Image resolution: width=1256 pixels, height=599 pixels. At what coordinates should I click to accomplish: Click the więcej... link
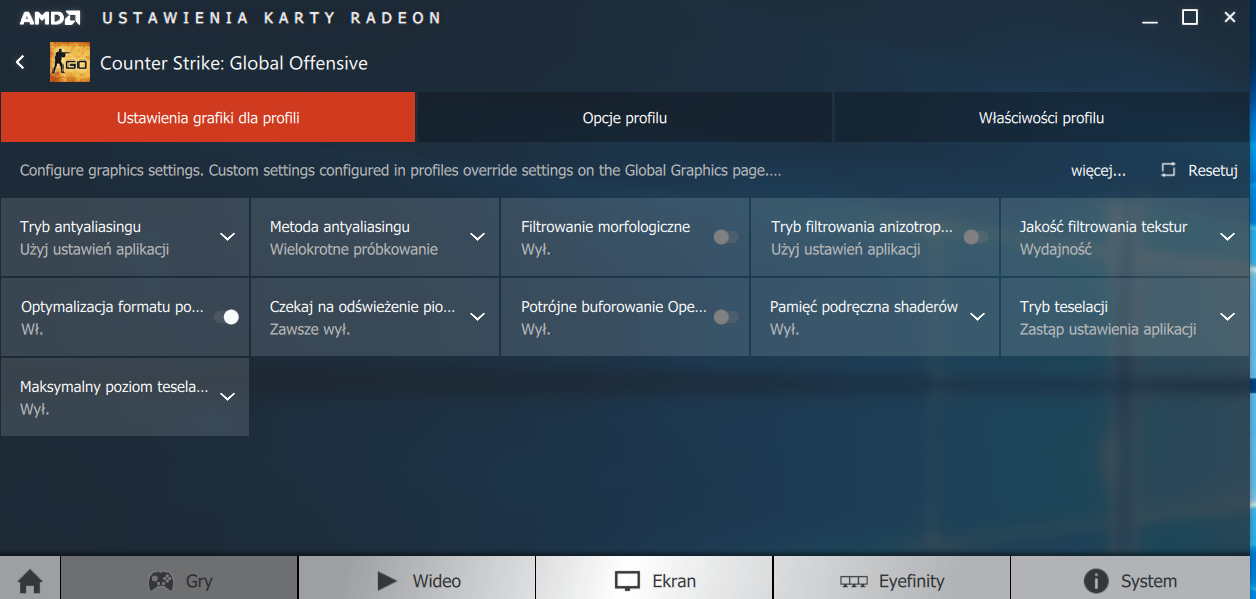point(1097,170)
